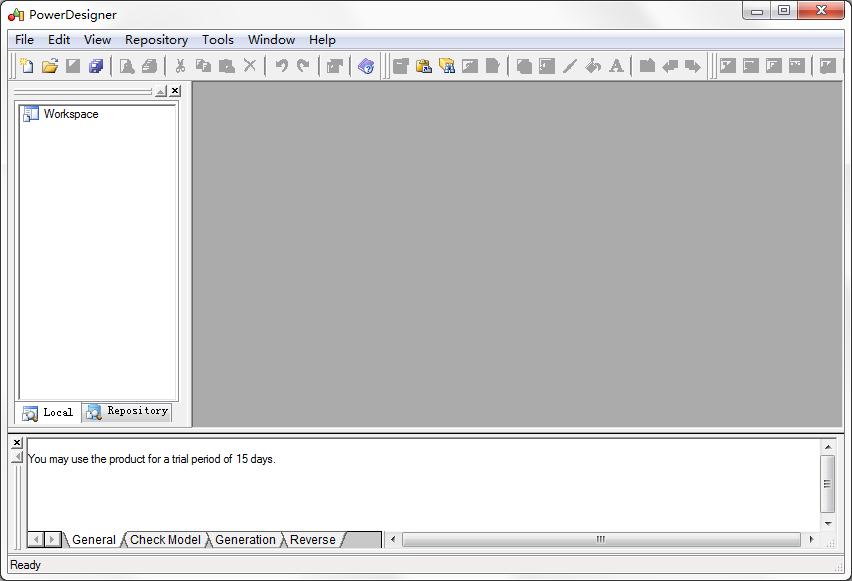Screen dimensions: 852x581
Task: Open an existing model file
Action: click(50, 66)
